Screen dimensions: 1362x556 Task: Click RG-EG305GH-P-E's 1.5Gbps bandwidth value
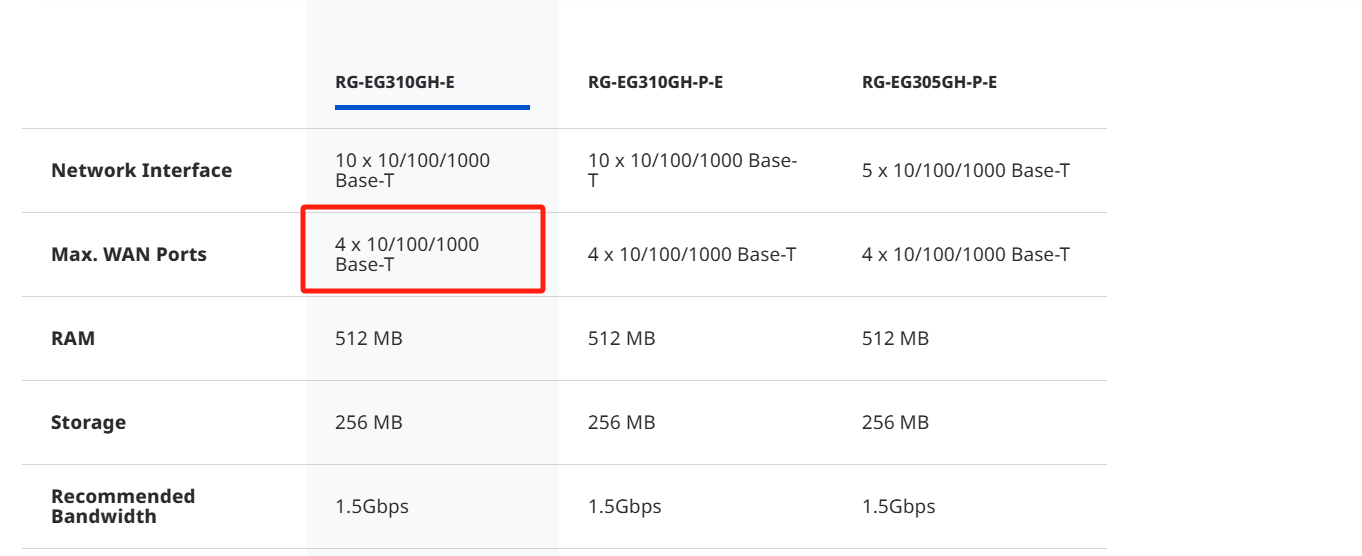[x=898, y=506]
